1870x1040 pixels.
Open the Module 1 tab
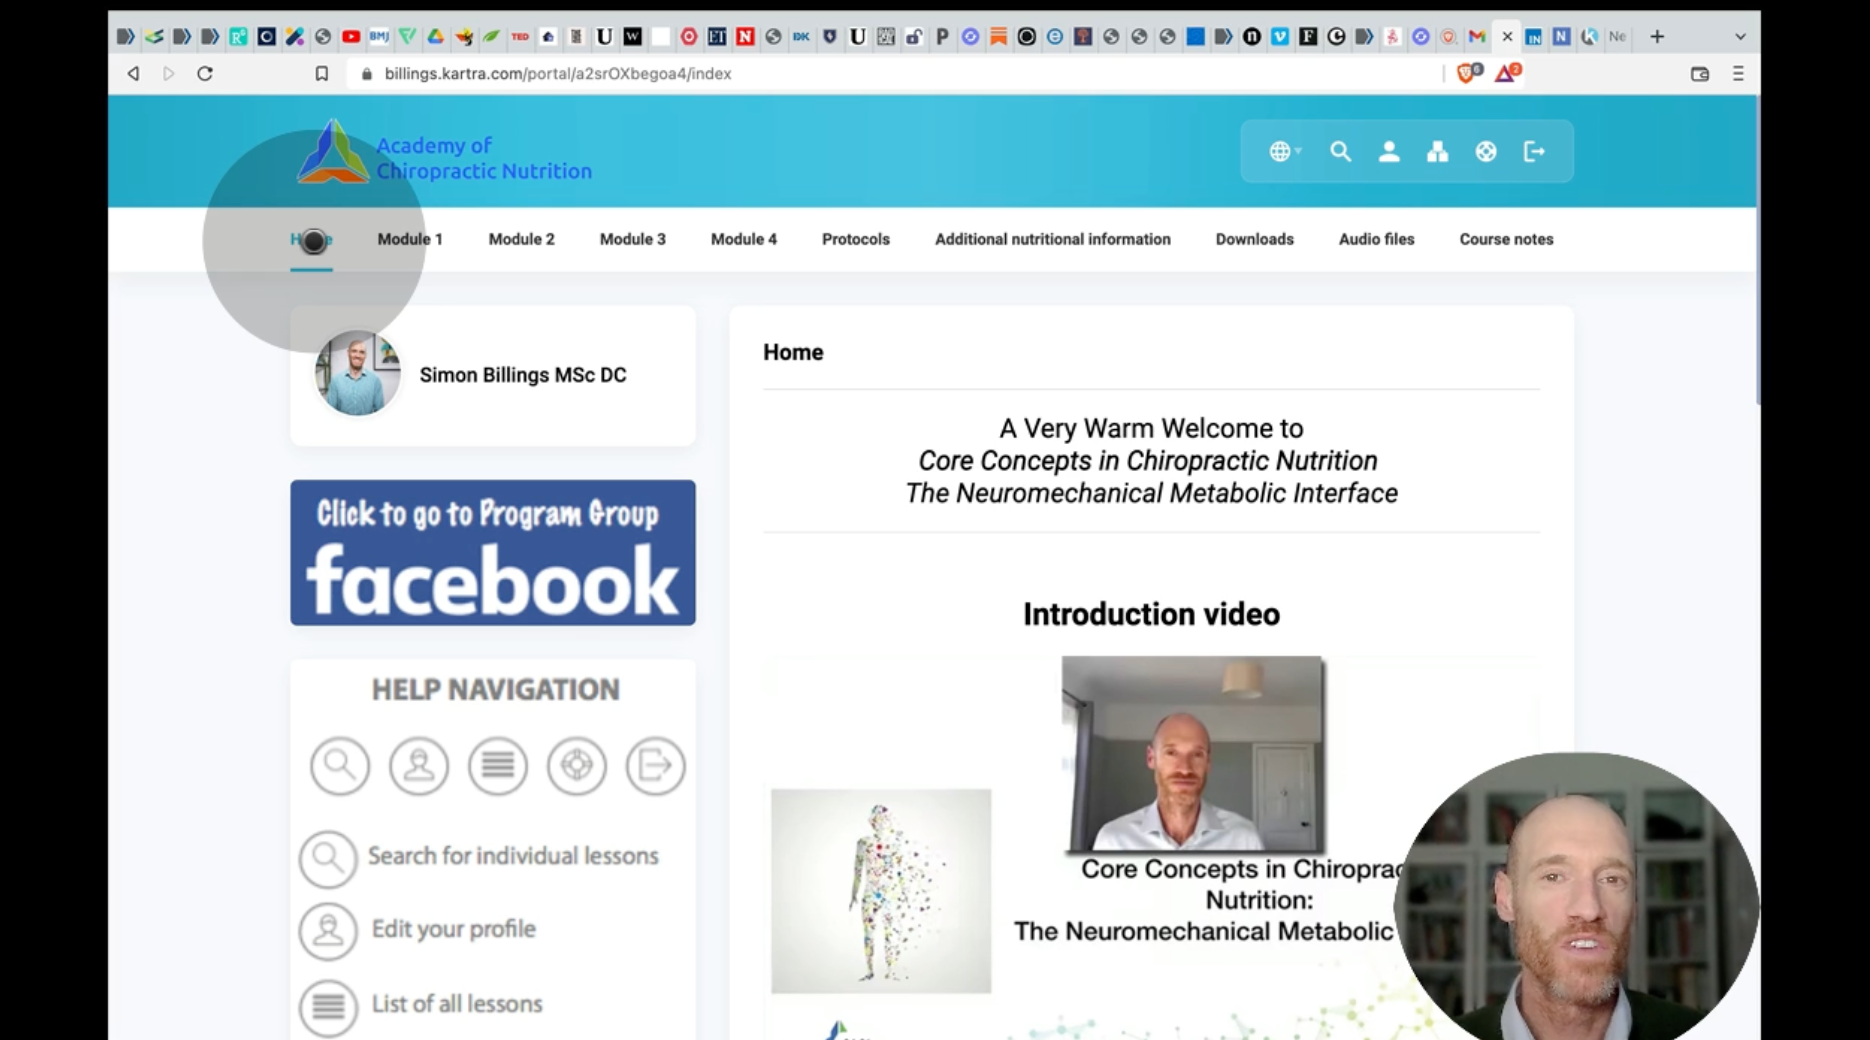pyautogui.click(x=410, y=239)
